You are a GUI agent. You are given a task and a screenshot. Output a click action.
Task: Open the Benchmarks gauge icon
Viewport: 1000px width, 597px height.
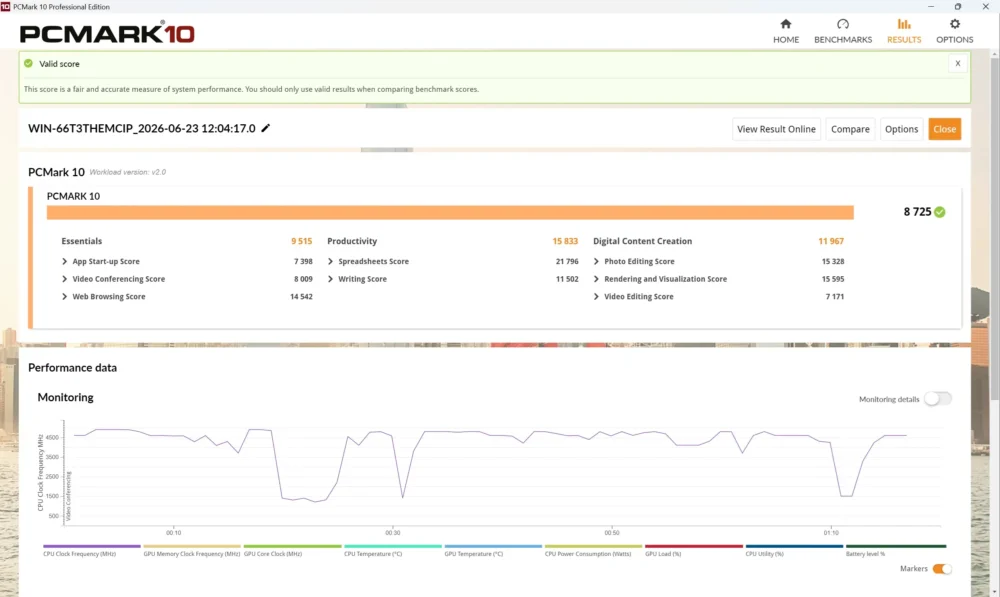pyautogui.click(x=843, y=24)
